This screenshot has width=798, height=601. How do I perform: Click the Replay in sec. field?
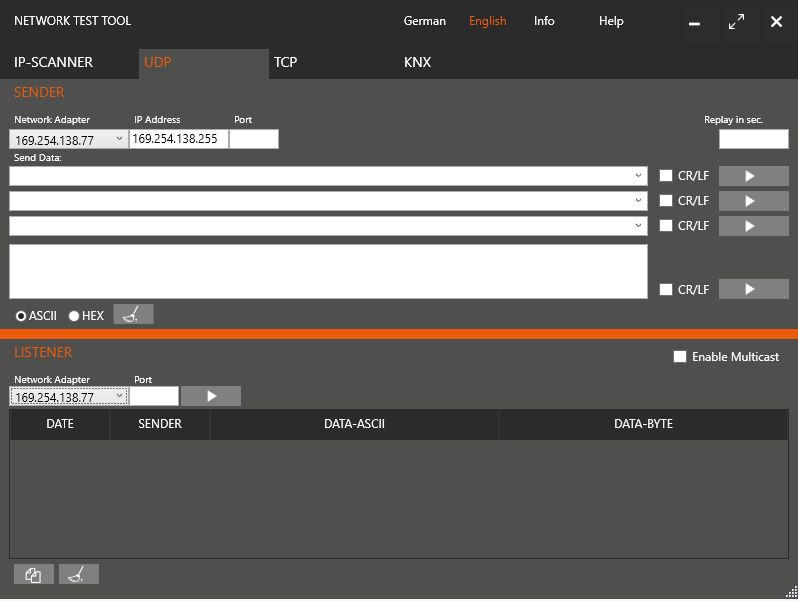click(753, 139)
